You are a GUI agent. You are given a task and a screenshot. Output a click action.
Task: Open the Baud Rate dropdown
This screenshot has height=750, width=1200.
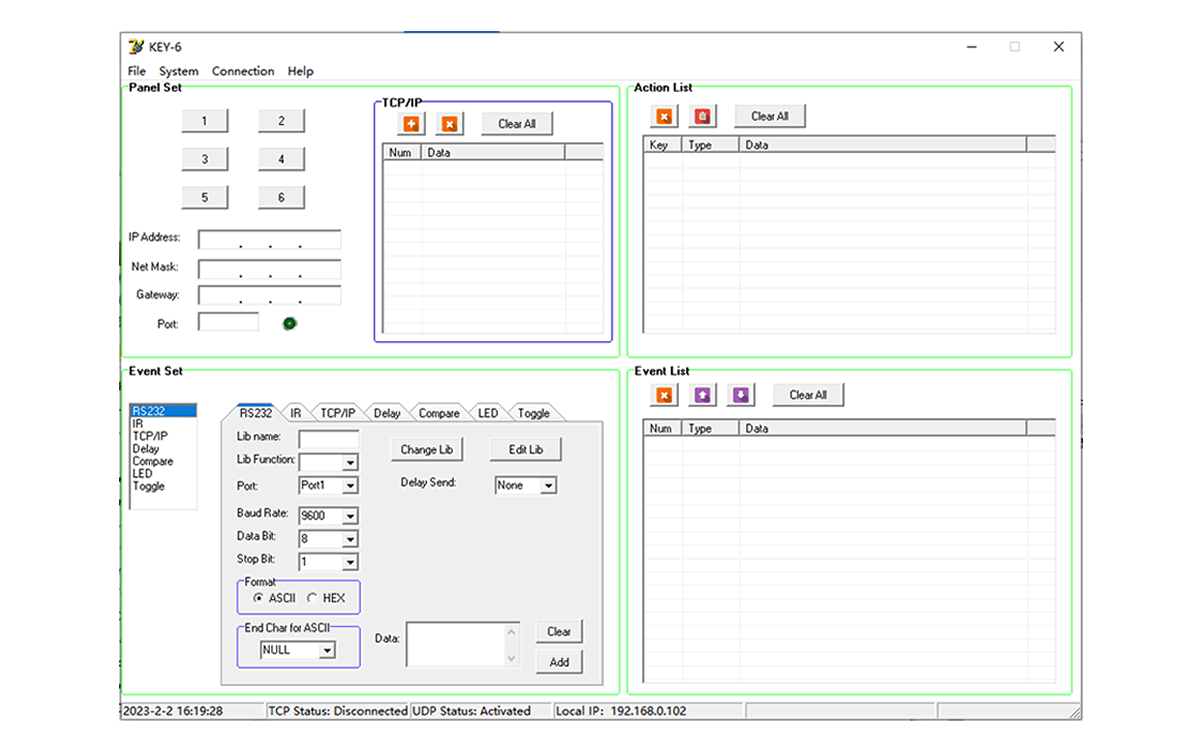(349, 516)
